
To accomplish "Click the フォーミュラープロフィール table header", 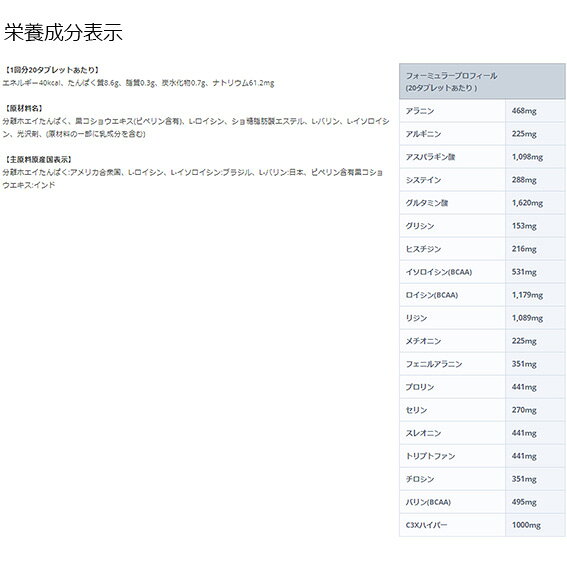I will point(482,82).
